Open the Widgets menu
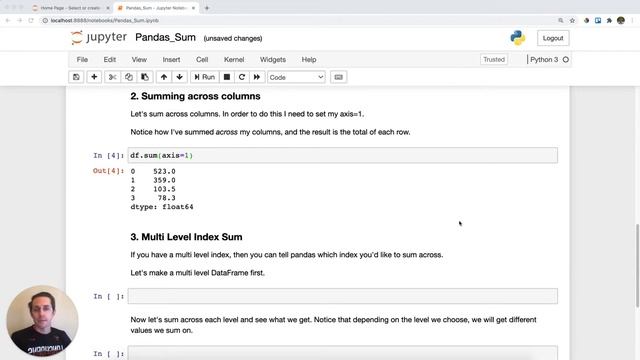 pos(273,60)
